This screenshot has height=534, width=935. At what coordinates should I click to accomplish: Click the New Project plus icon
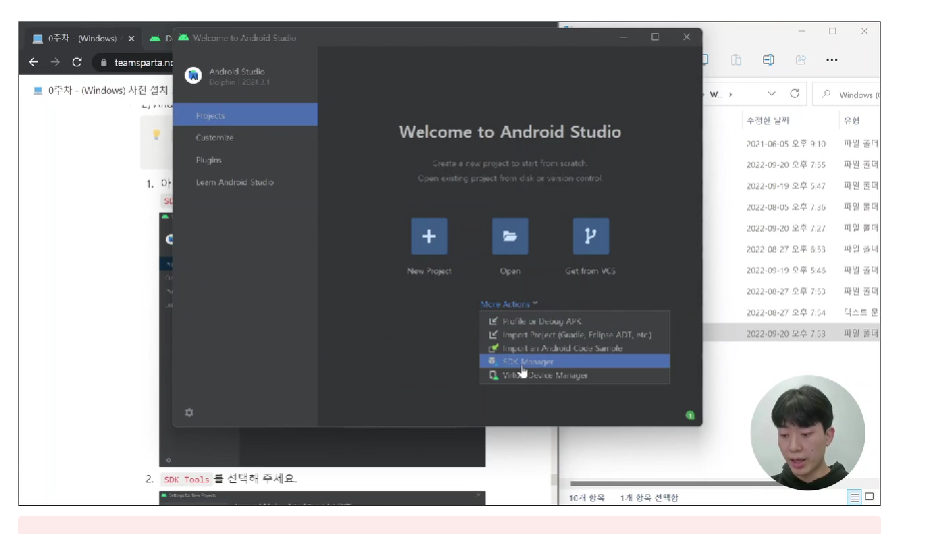[x=429, y=236]
